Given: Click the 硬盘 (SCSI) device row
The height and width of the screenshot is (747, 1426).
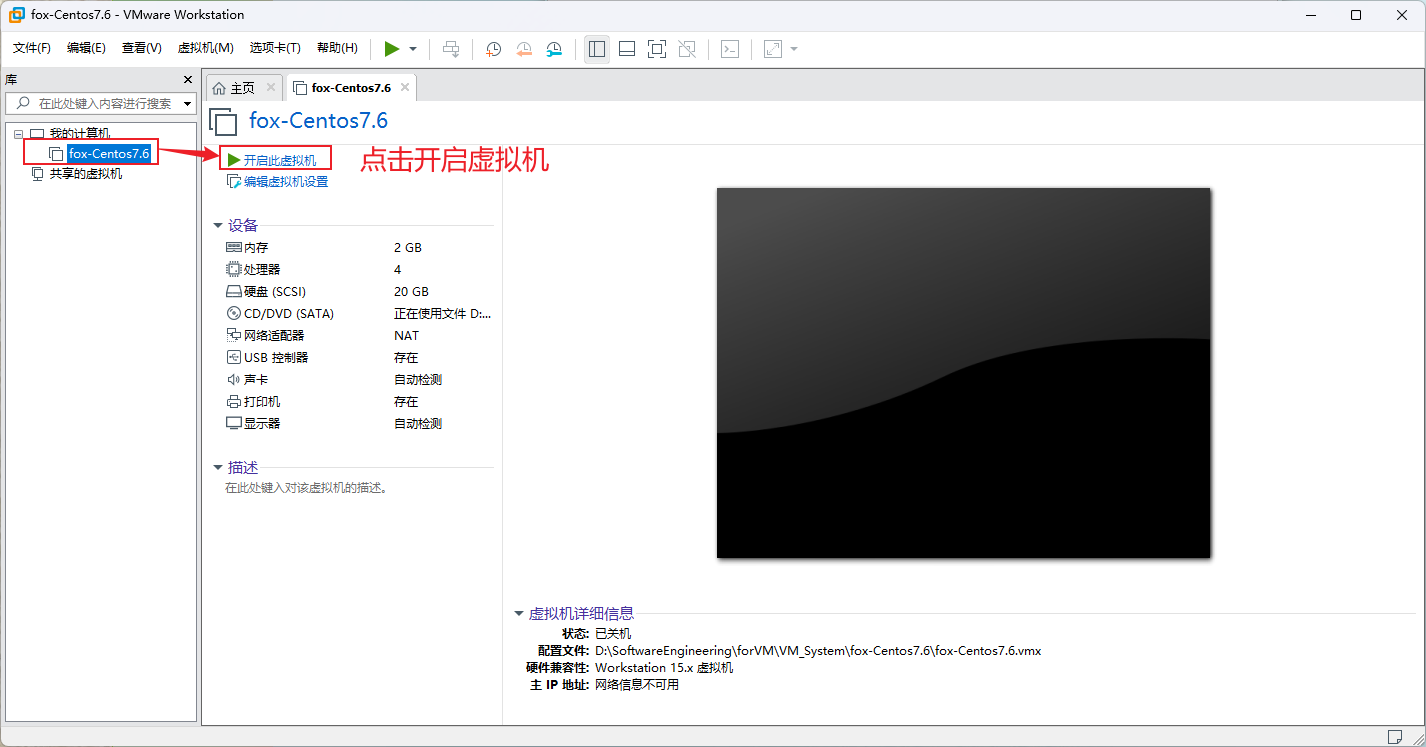Looking at the screenshot, I should coord(359,292).
